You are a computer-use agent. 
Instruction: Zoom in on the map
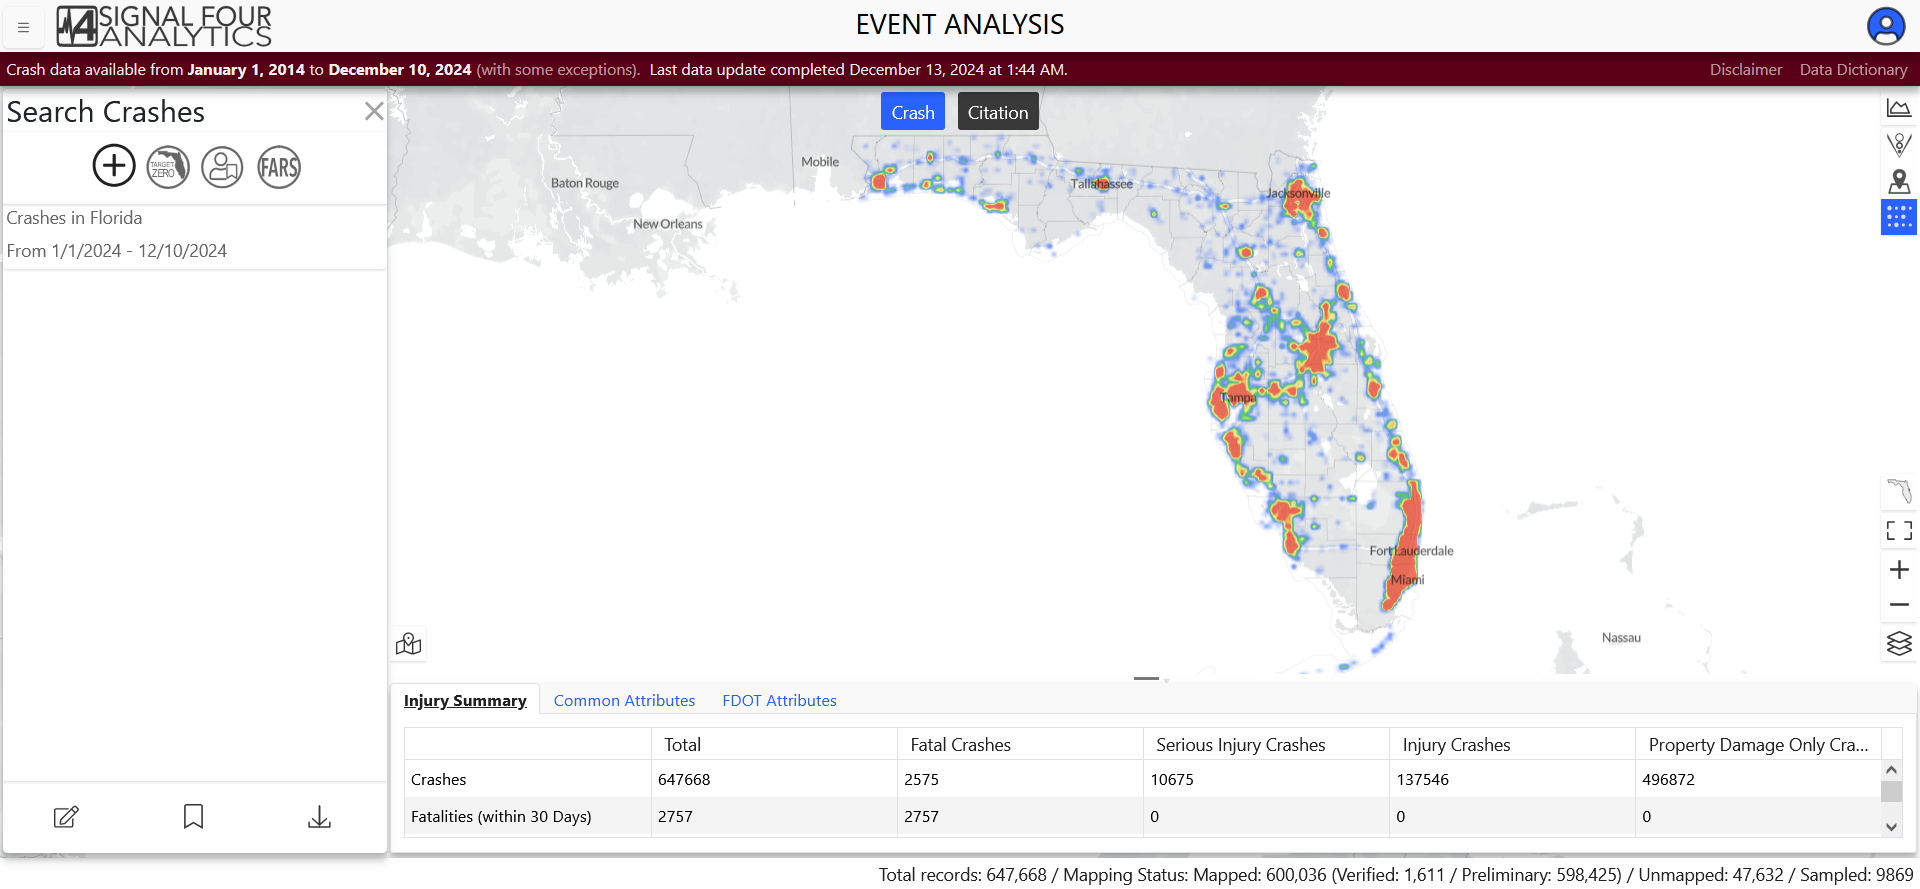coord(1899,569)
